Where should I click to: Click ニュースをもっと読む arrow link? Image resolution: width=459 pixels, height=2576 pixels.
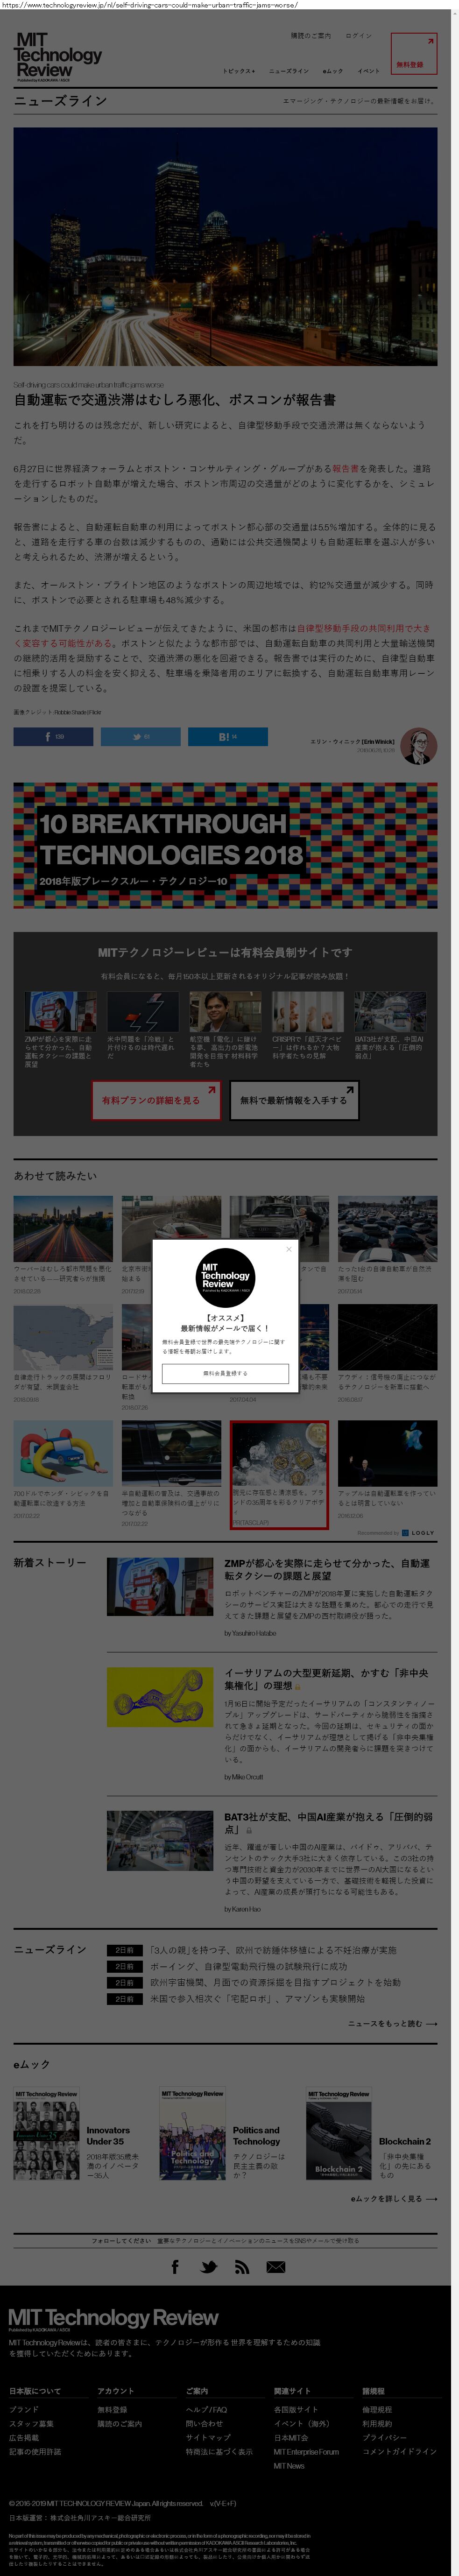(x=392, y=2023)
